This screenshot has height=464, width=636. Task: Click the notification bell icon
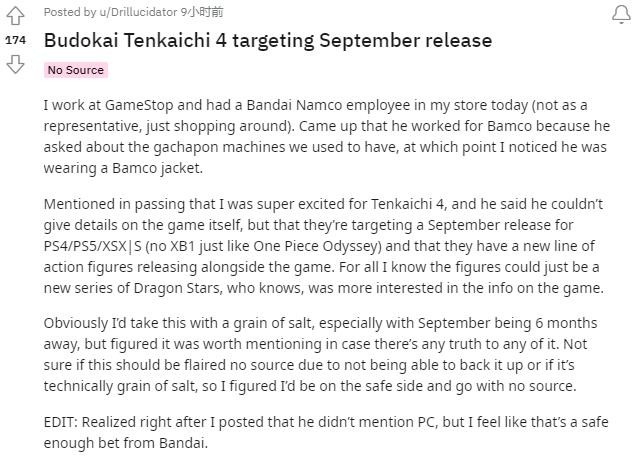620,14
